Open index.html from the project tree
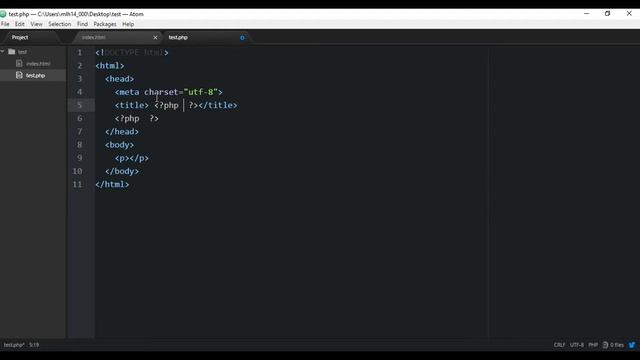 click(38, 64)
